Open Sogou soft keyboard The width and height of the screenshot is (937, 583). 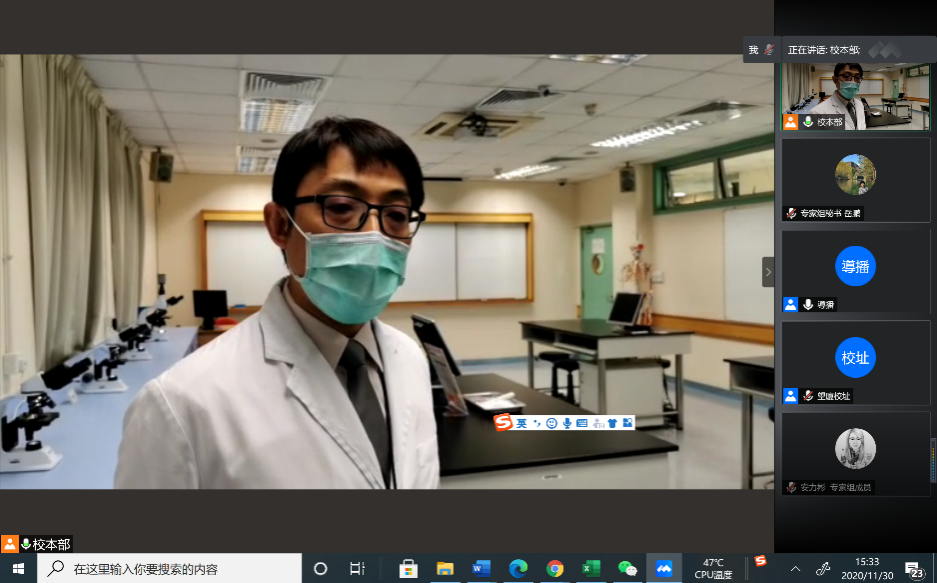tap(581, 423)
